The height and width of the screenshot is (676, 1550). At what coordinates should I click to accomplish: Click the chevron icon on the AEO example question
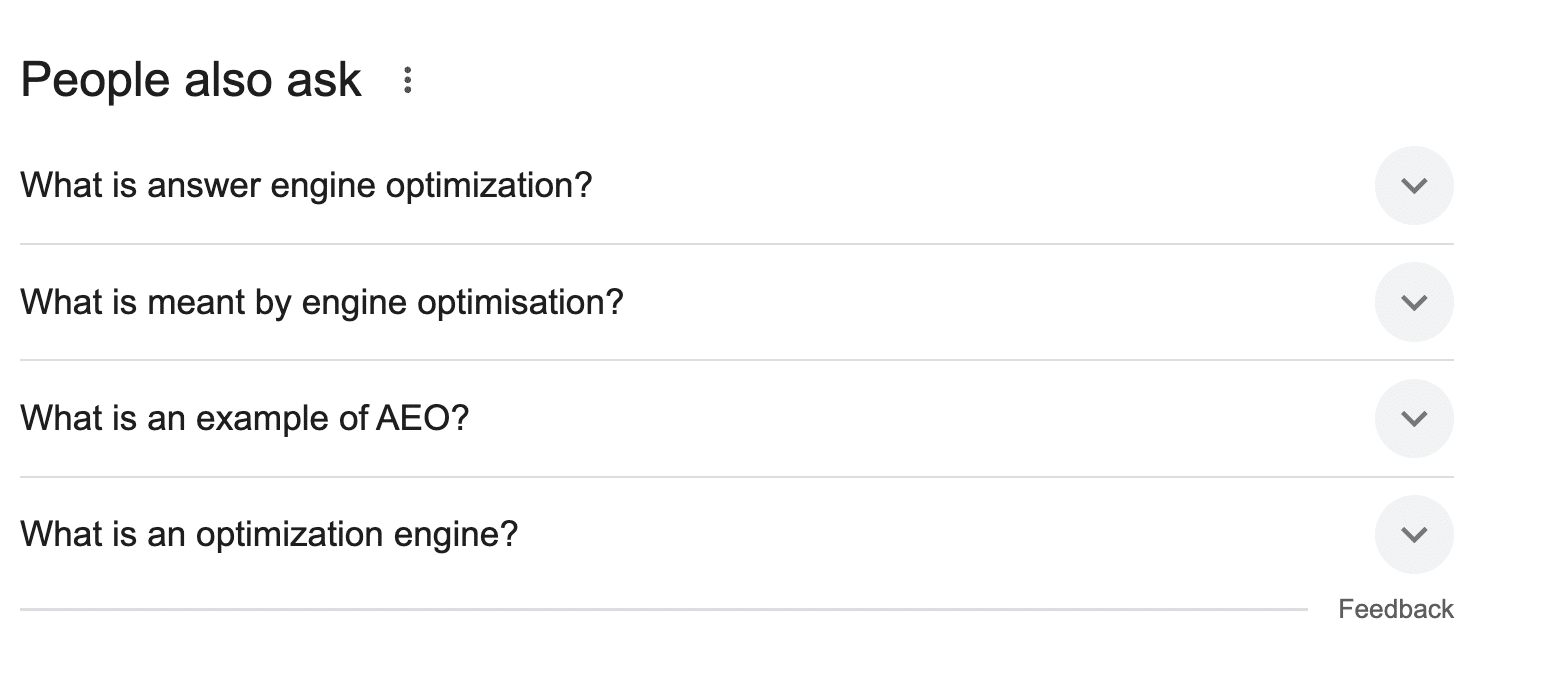pyautogui.click(x=1414, y=419)
